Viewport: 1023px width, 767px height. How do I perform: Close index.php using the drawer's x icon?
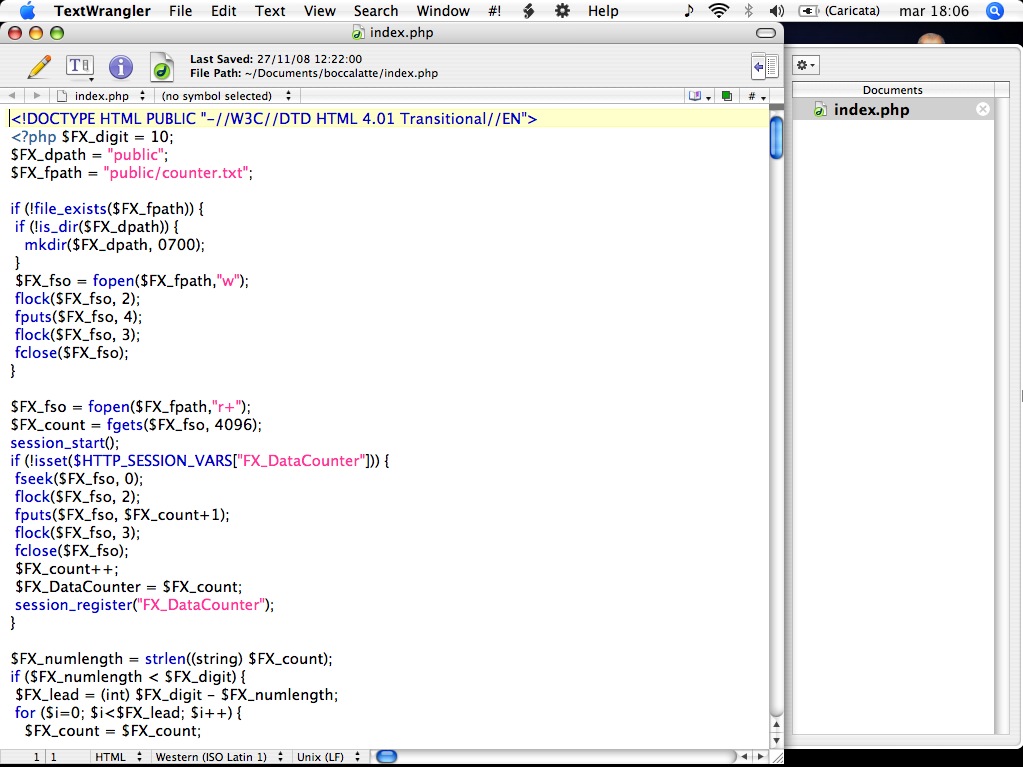983,110
